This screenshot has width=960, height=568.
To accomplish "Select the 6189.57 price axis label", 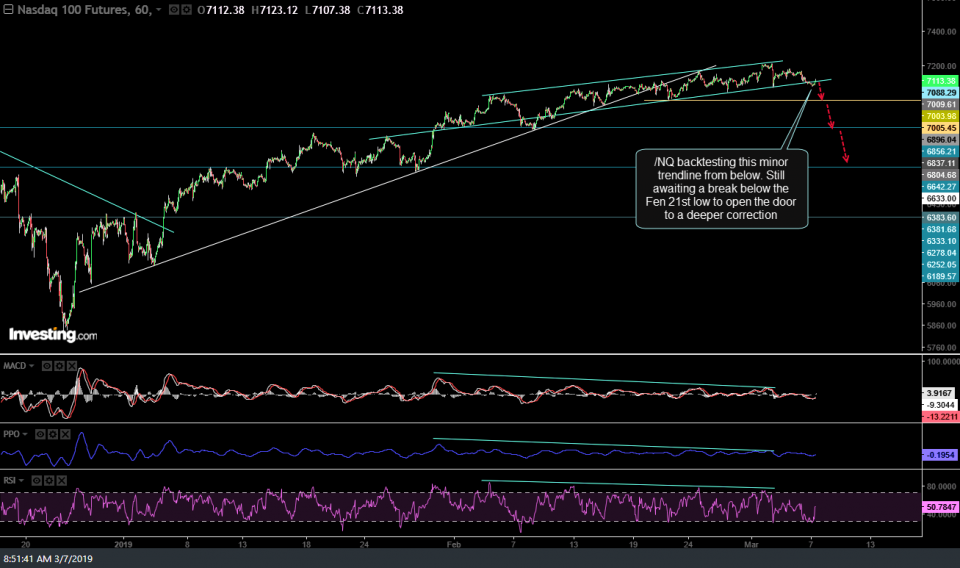I will point(940,276).
